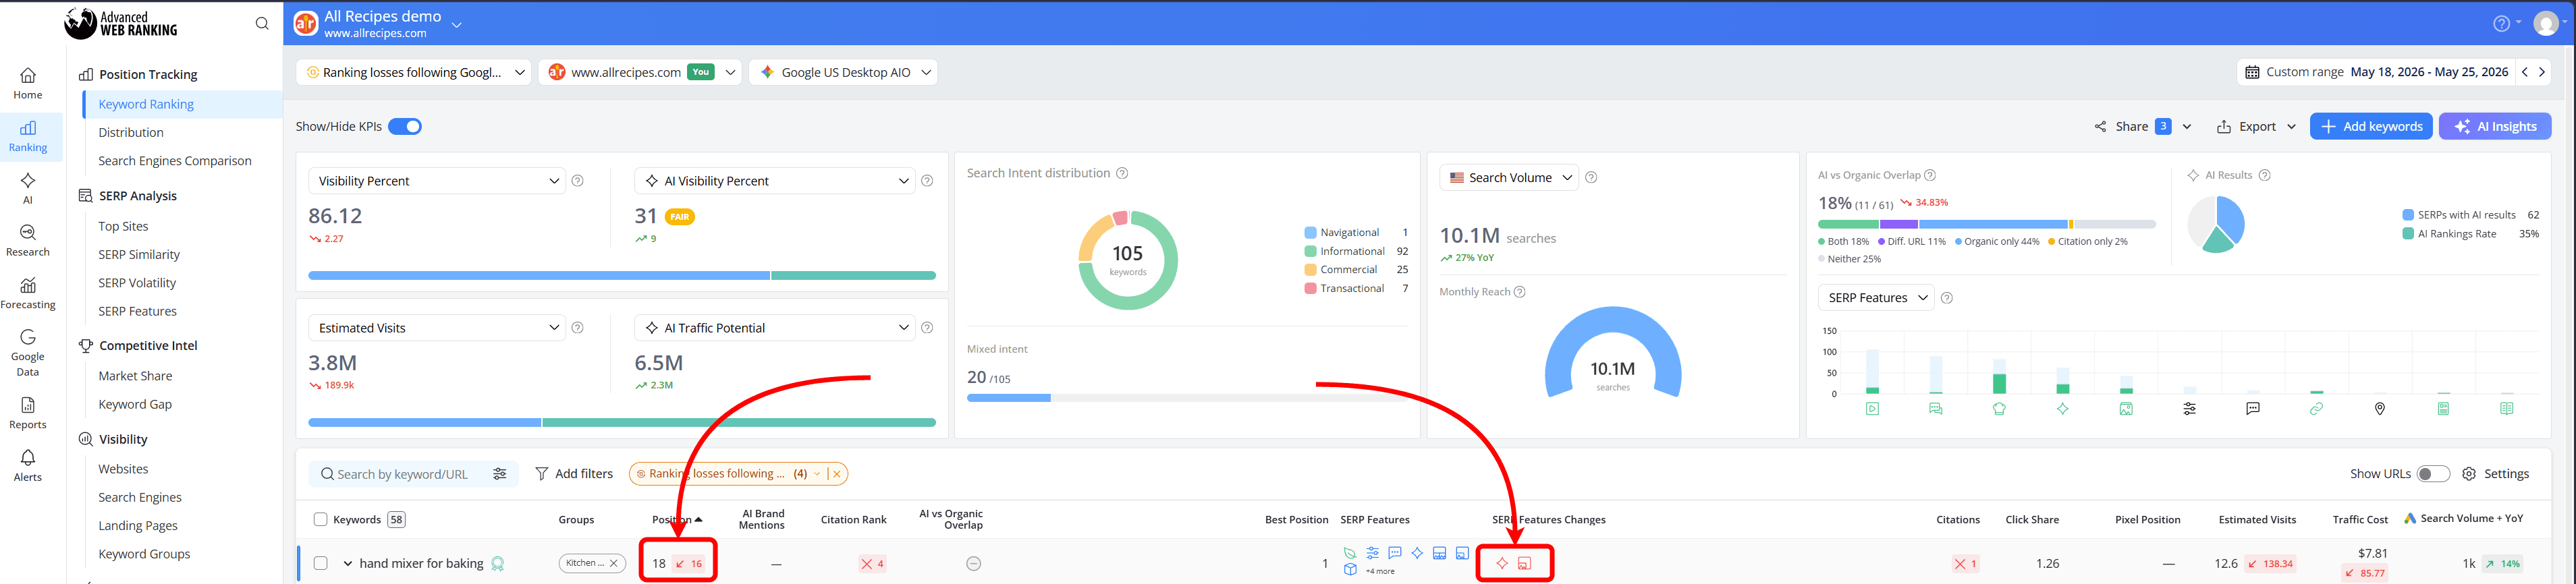Viewport: 2576px width, 584px height.
Task: Click the link chain icon under the chart
Action: point(2316,409)
